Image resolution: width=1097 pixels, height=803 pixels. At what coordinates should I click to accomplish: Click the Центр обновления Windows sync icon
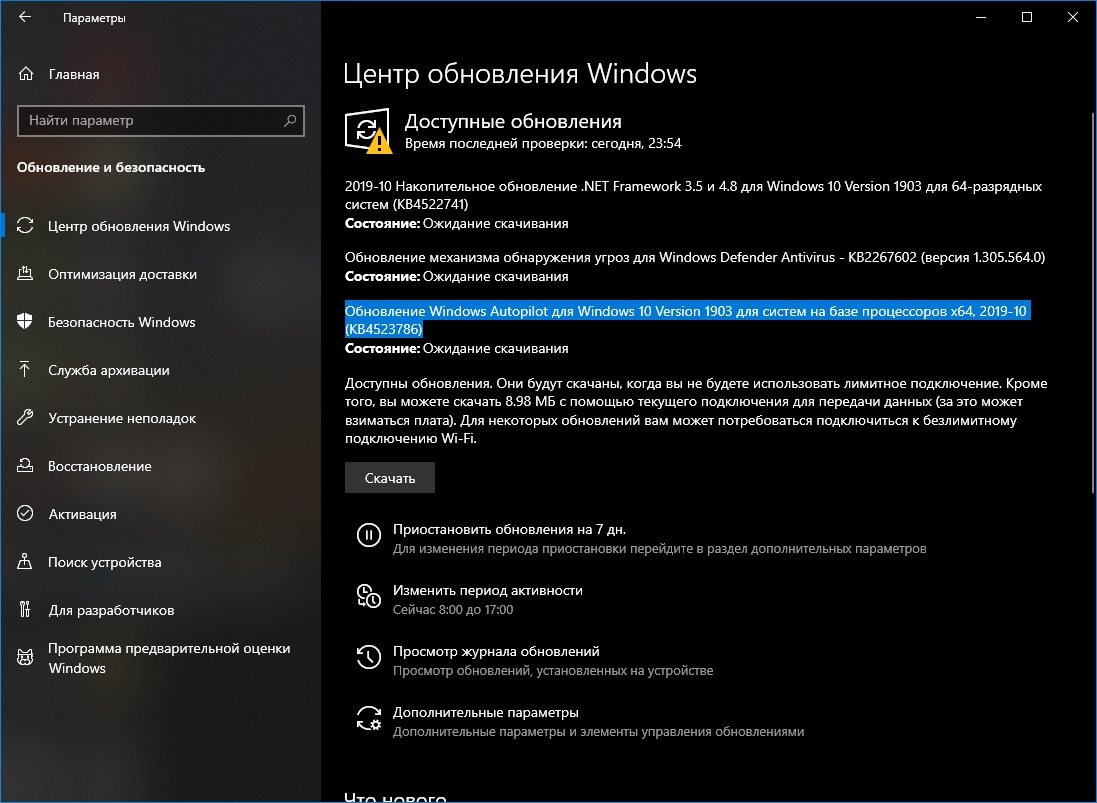pos(25,225)
